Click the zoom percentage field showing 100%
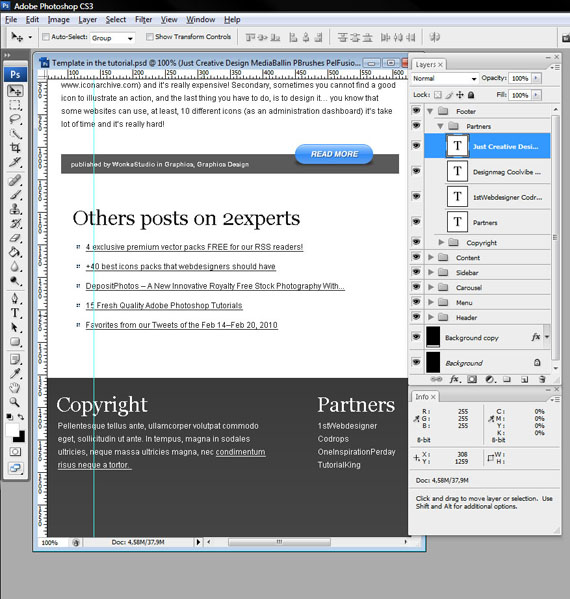The height and width of the screenshot is (599, 570). tap(50, 542)
